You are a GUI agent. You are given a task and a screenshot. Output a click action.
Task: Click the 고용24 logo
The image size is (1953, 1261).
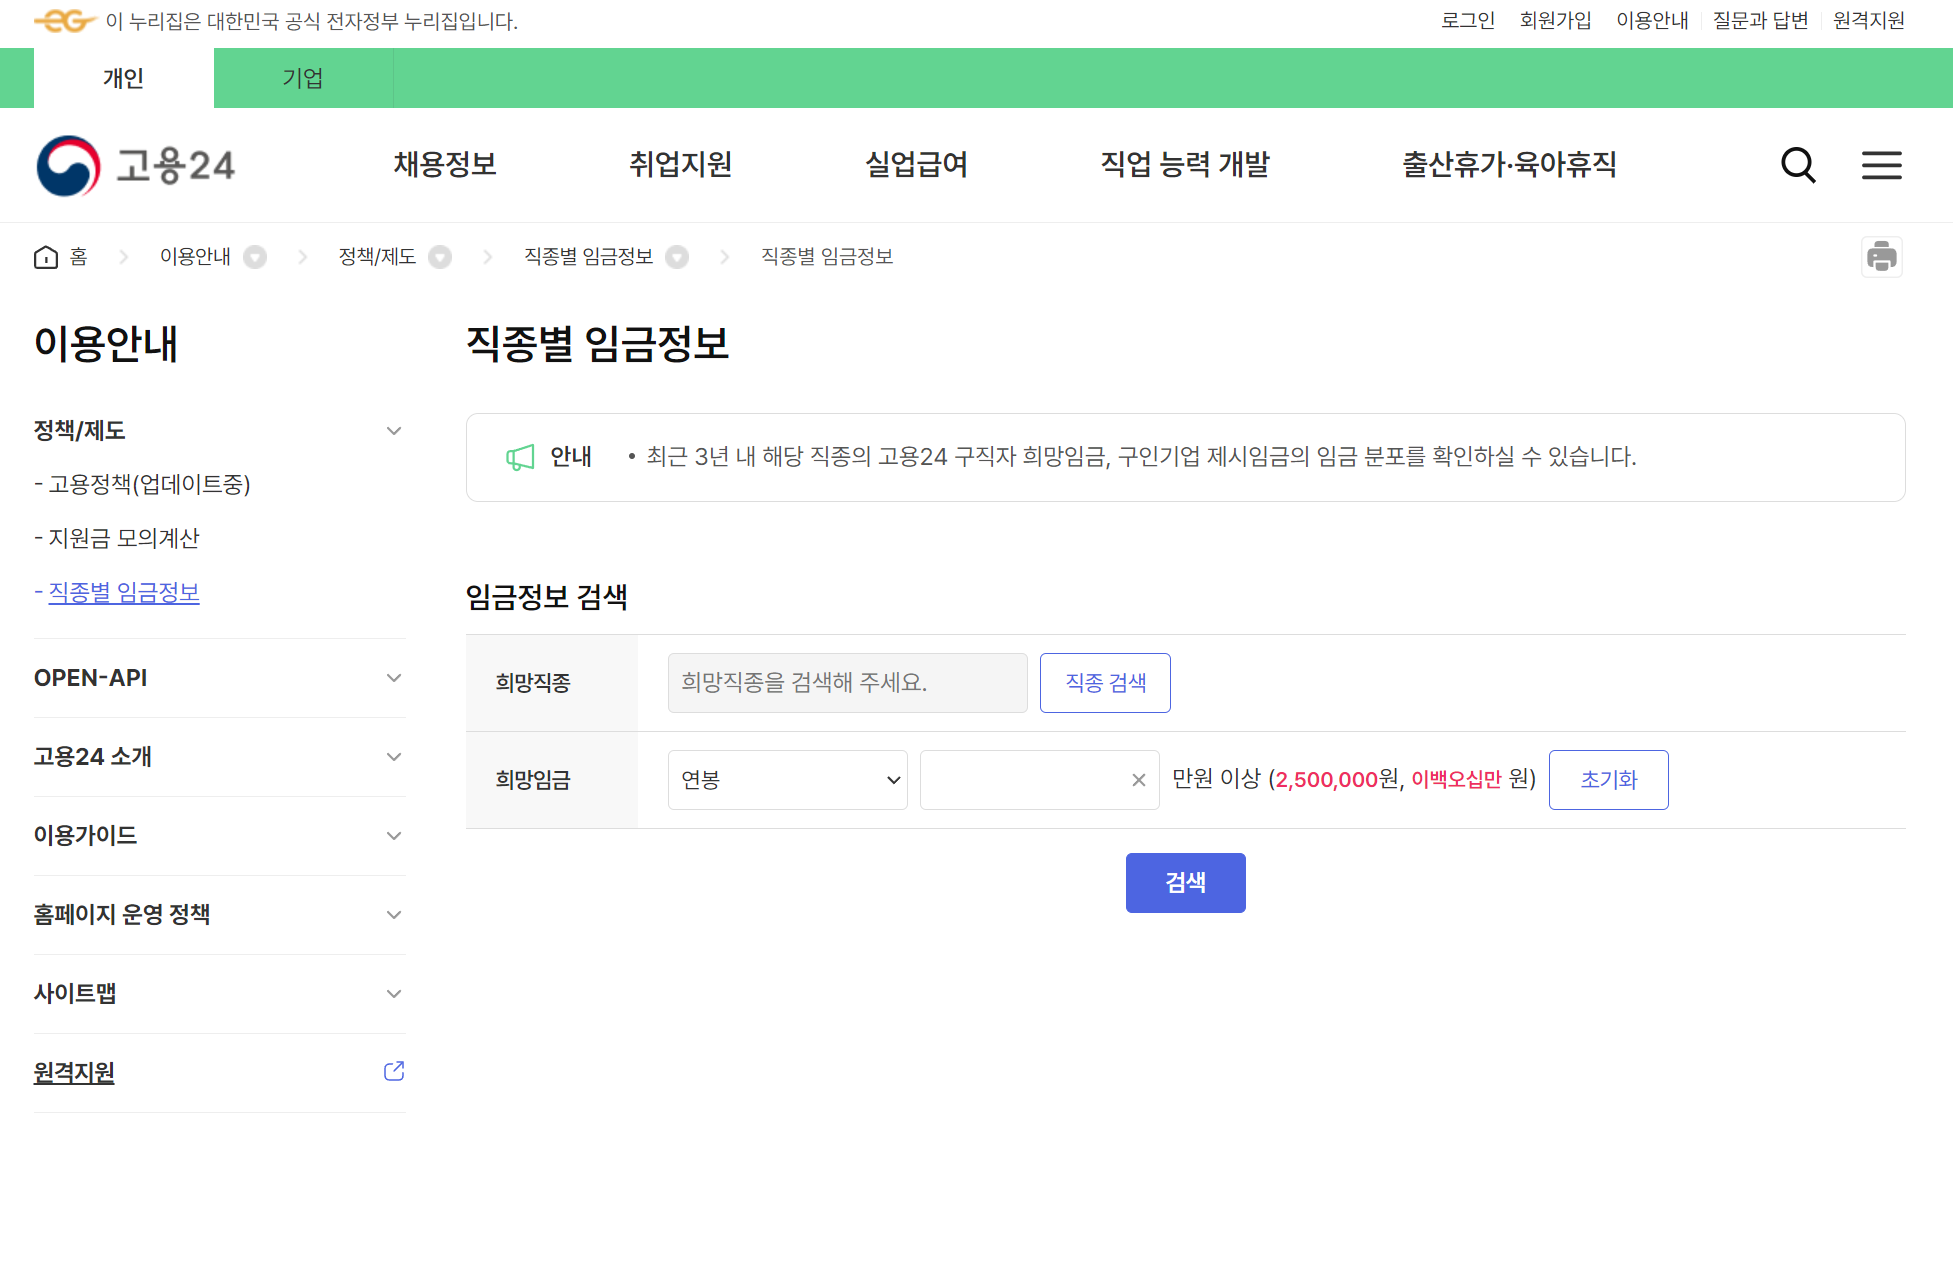(x=135, y=165)
